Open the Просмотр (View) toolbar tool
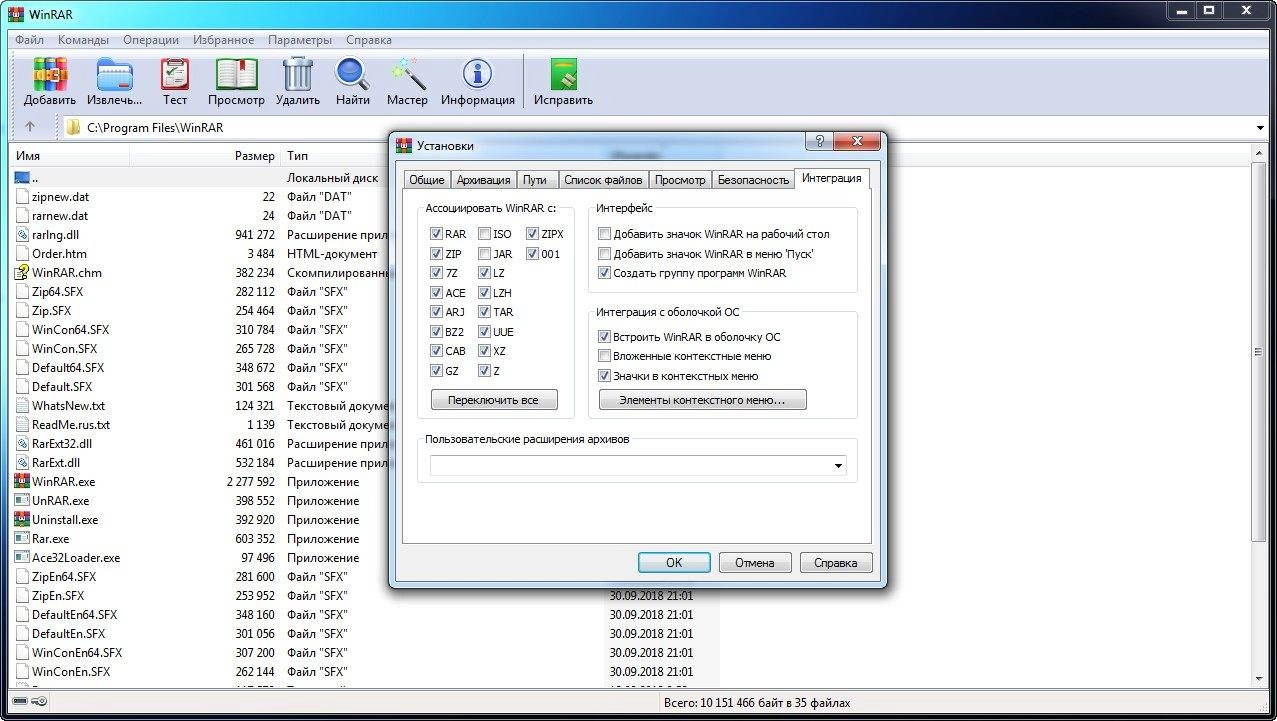Screen dimensions: 1277x721 pyautogui.click(x=236, y=76)
